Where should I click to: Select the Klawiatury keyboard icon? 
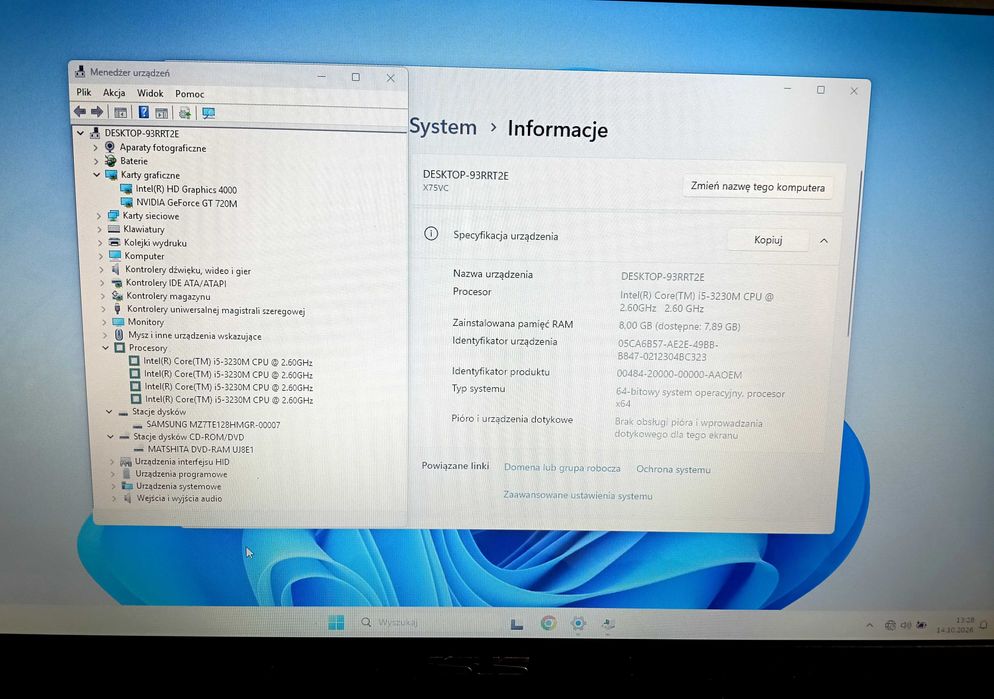pyautogui.click(x=114, y=229)
